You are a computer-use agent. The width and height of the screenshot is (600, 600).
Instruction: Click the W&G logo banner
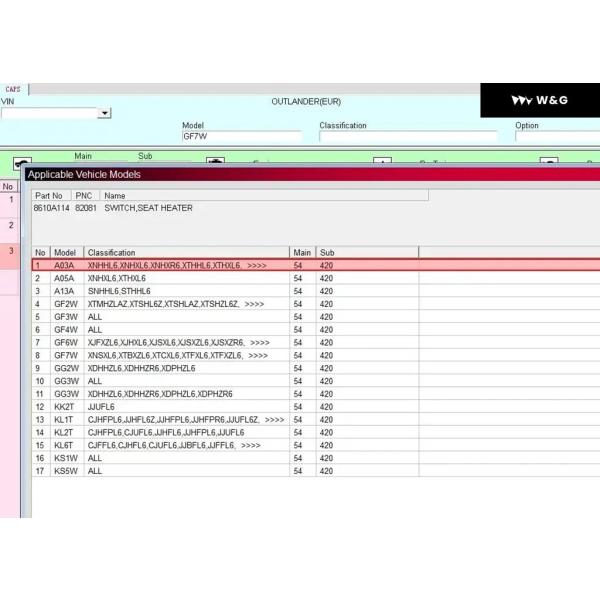point(540,100)
